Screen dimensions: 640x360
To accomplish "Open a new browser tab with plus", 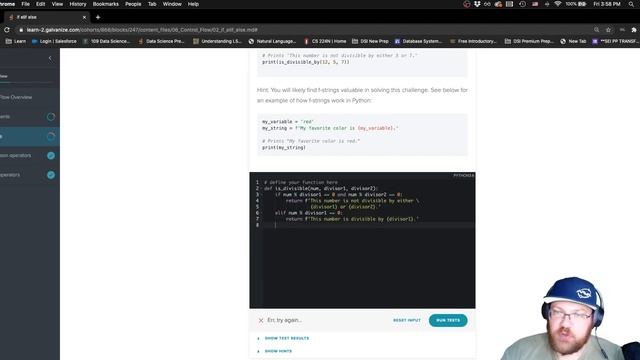I will (x=98, y=17).
